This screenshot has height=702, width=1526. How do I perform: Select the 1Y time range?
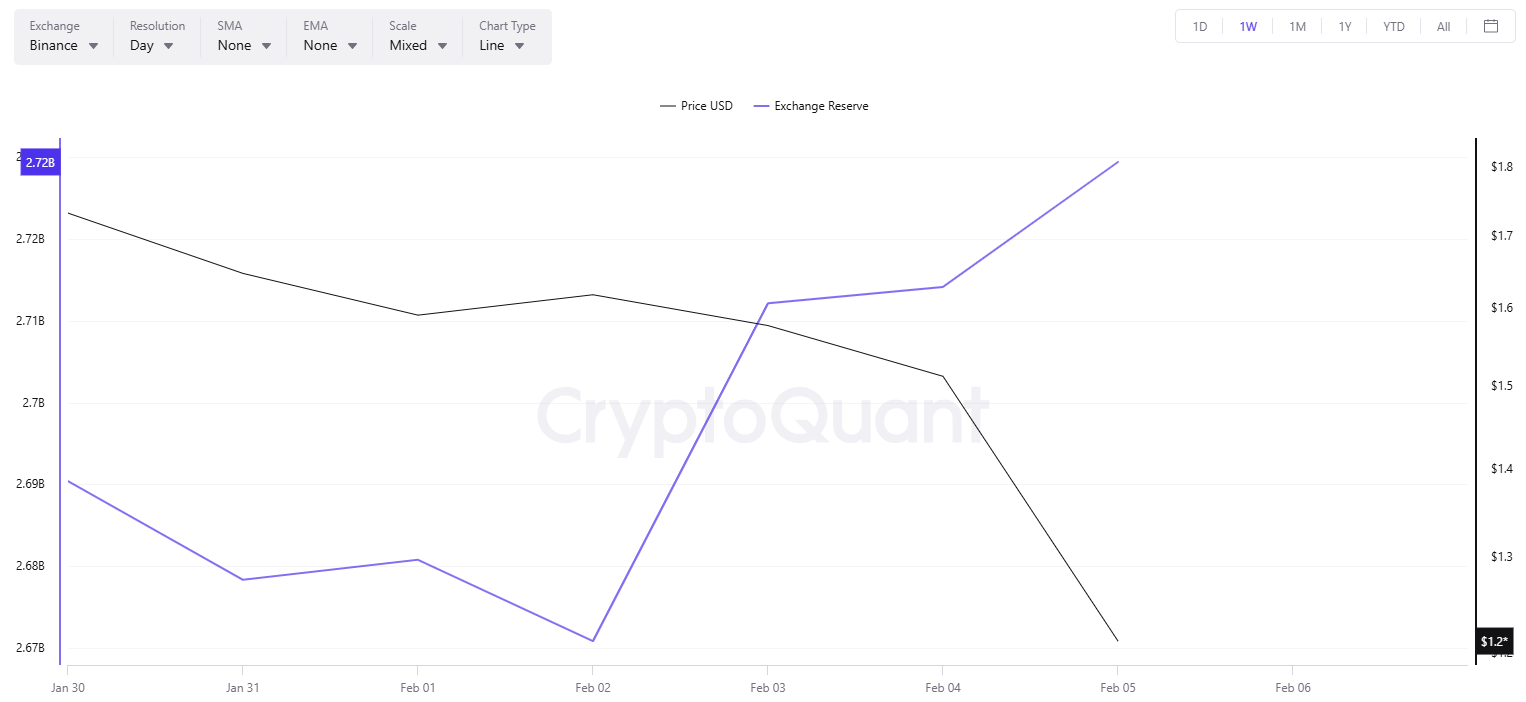click(x=1345, y=26)
